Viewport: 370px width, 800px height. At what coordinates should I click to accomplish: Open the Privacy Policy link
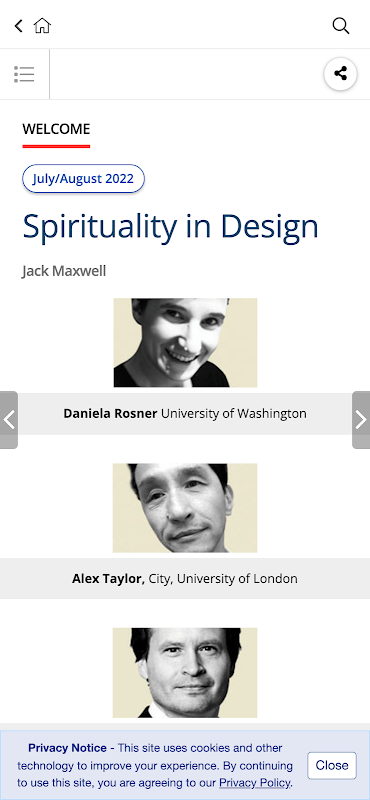pos(255,783)
